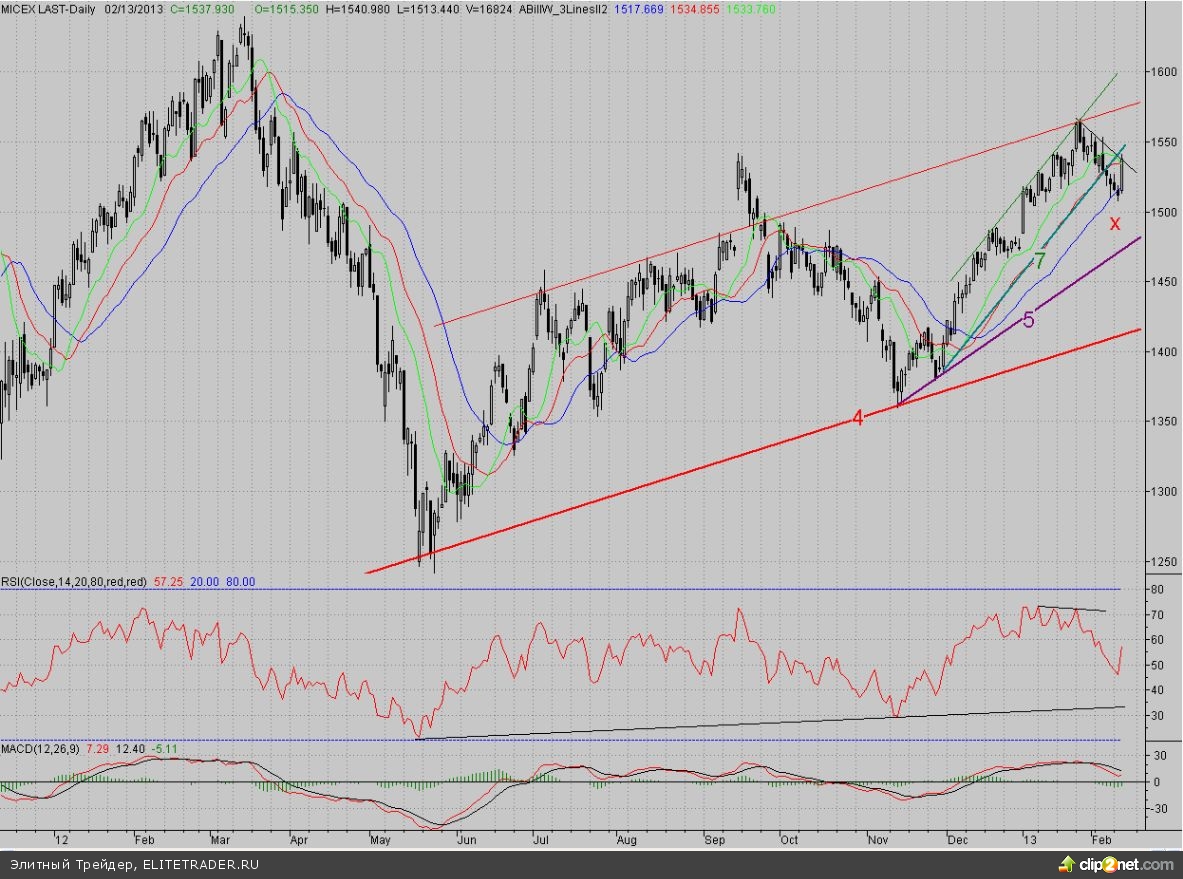
Task: Select the purple trendline label 5
Action: point(1028,320)
